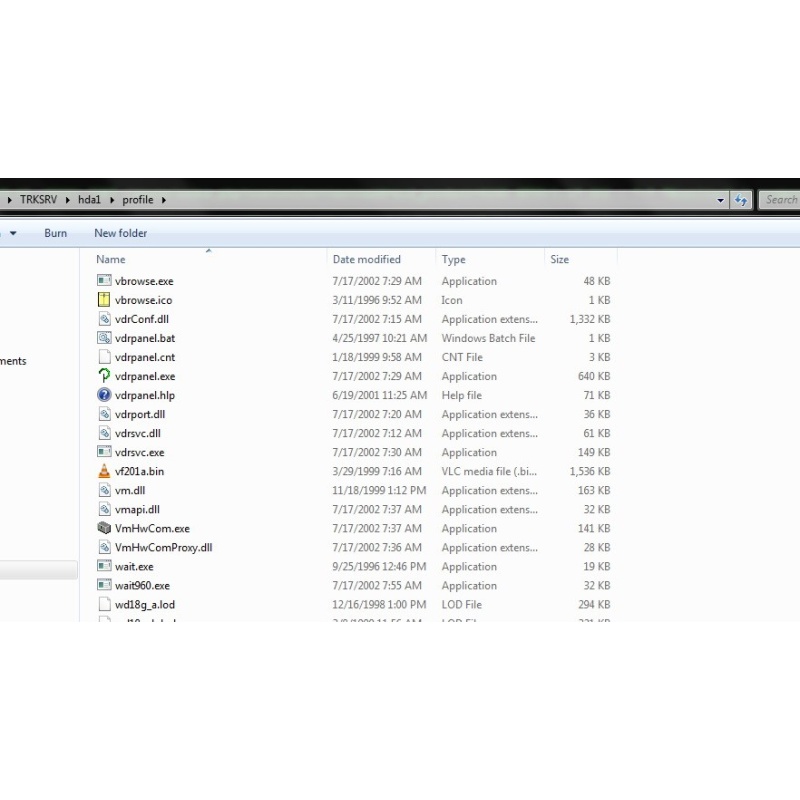Open the address bar history dropdown

pos(721,200)
